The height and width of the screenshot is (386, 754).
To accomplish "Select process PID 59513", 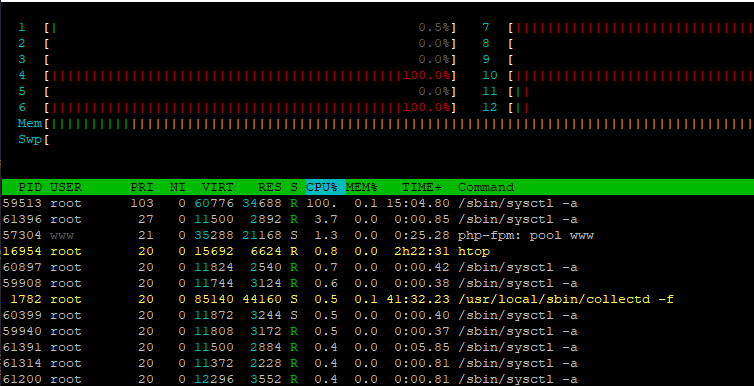I will pyautogui.click(x=378, y=203).
